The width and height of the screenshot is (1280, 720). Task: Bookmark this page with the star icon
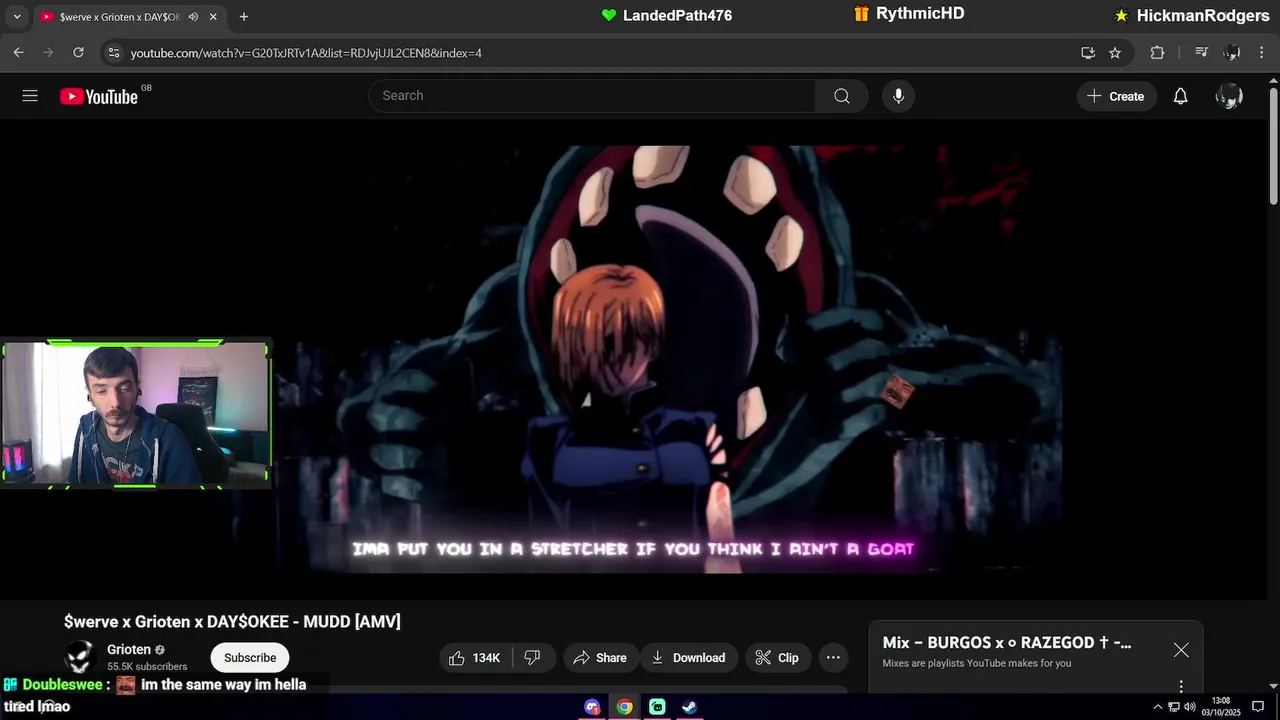coord(1115,52)
